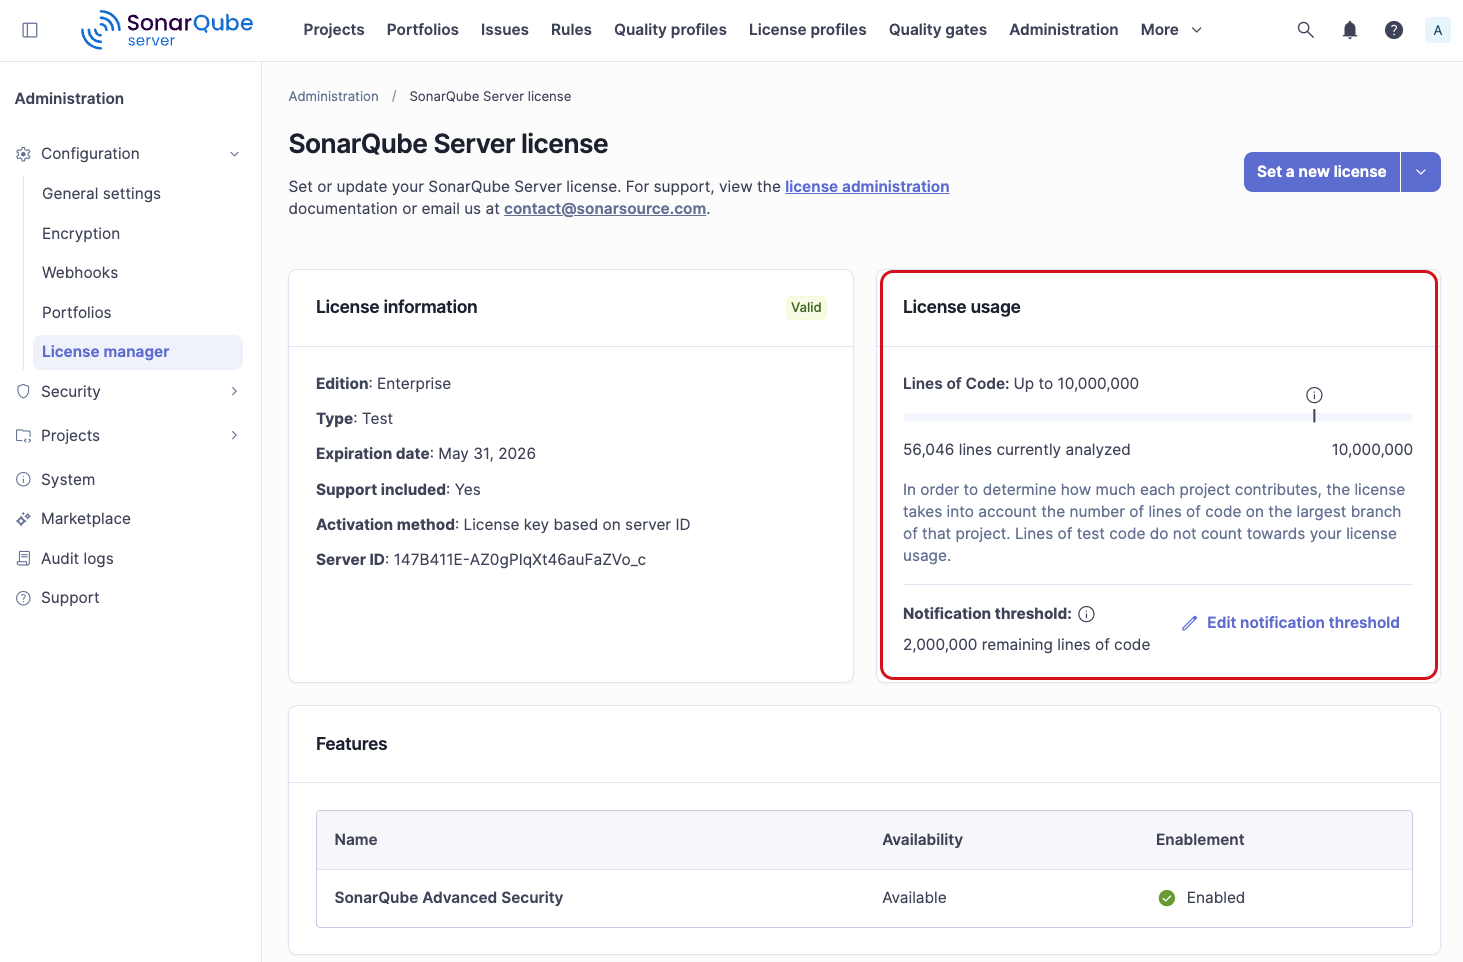Click the System info icon
The image size is (1463, 962).
pyautogui.click(x=24, y=480)
